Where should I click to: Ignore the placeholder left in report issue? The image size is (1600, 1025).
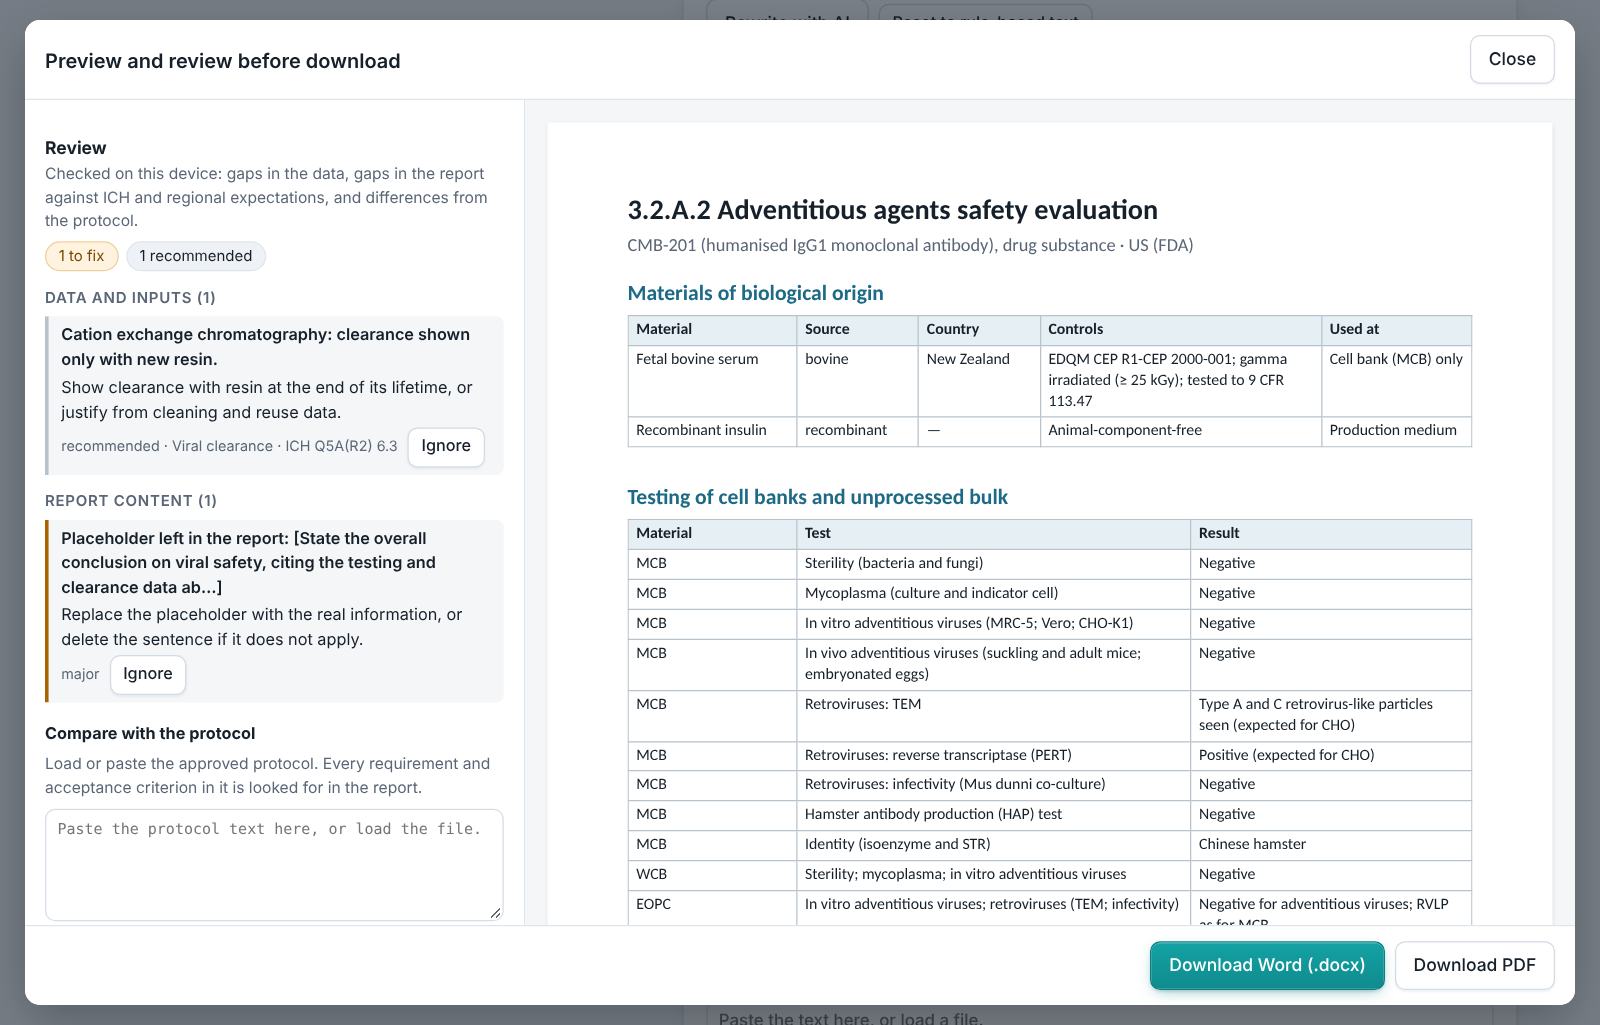tap(148, 674)
